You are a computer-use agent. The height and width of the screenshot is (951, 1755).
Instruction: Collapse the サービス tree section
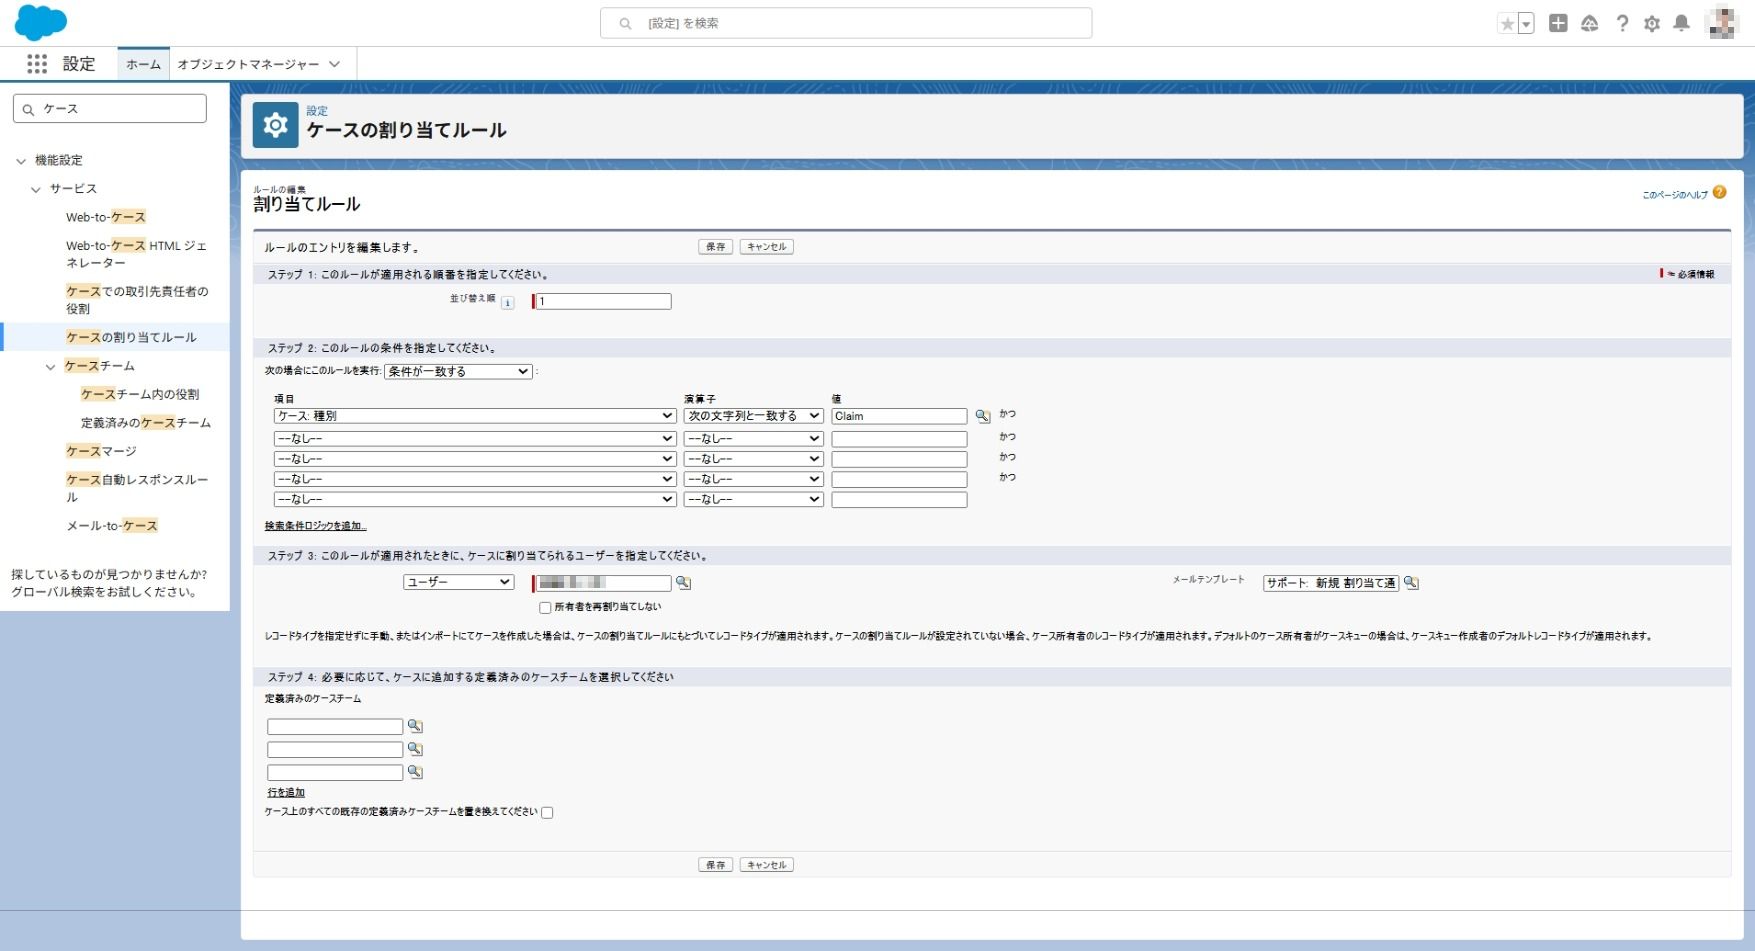(37, 189)
